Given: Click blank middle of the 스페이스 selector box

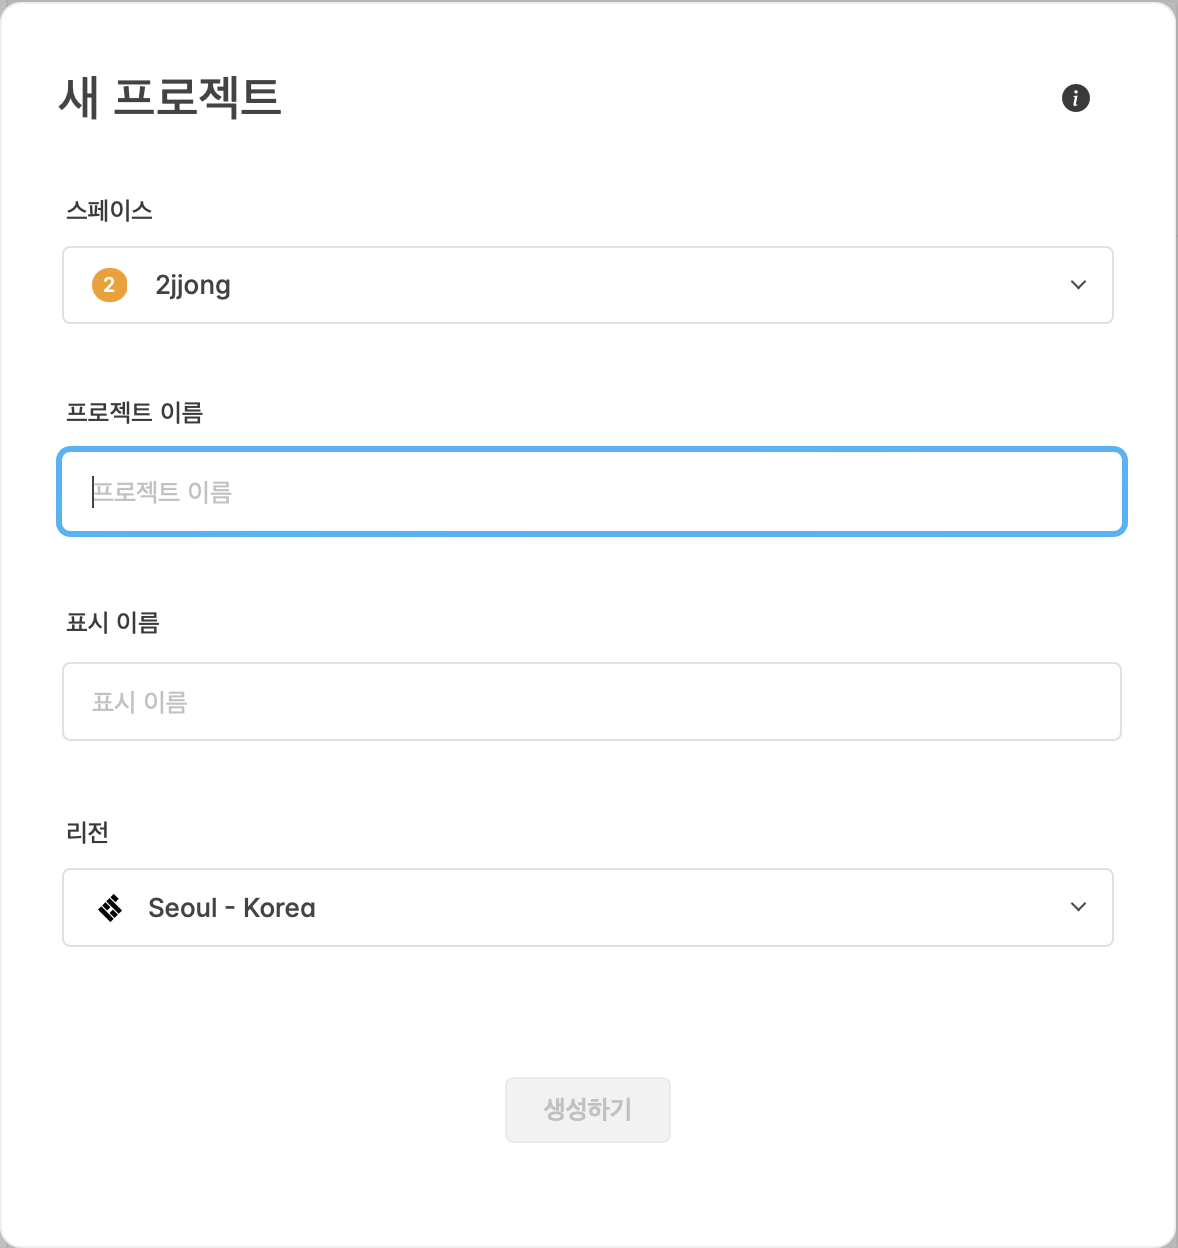Looking at the screenshot, I should 650,285.
